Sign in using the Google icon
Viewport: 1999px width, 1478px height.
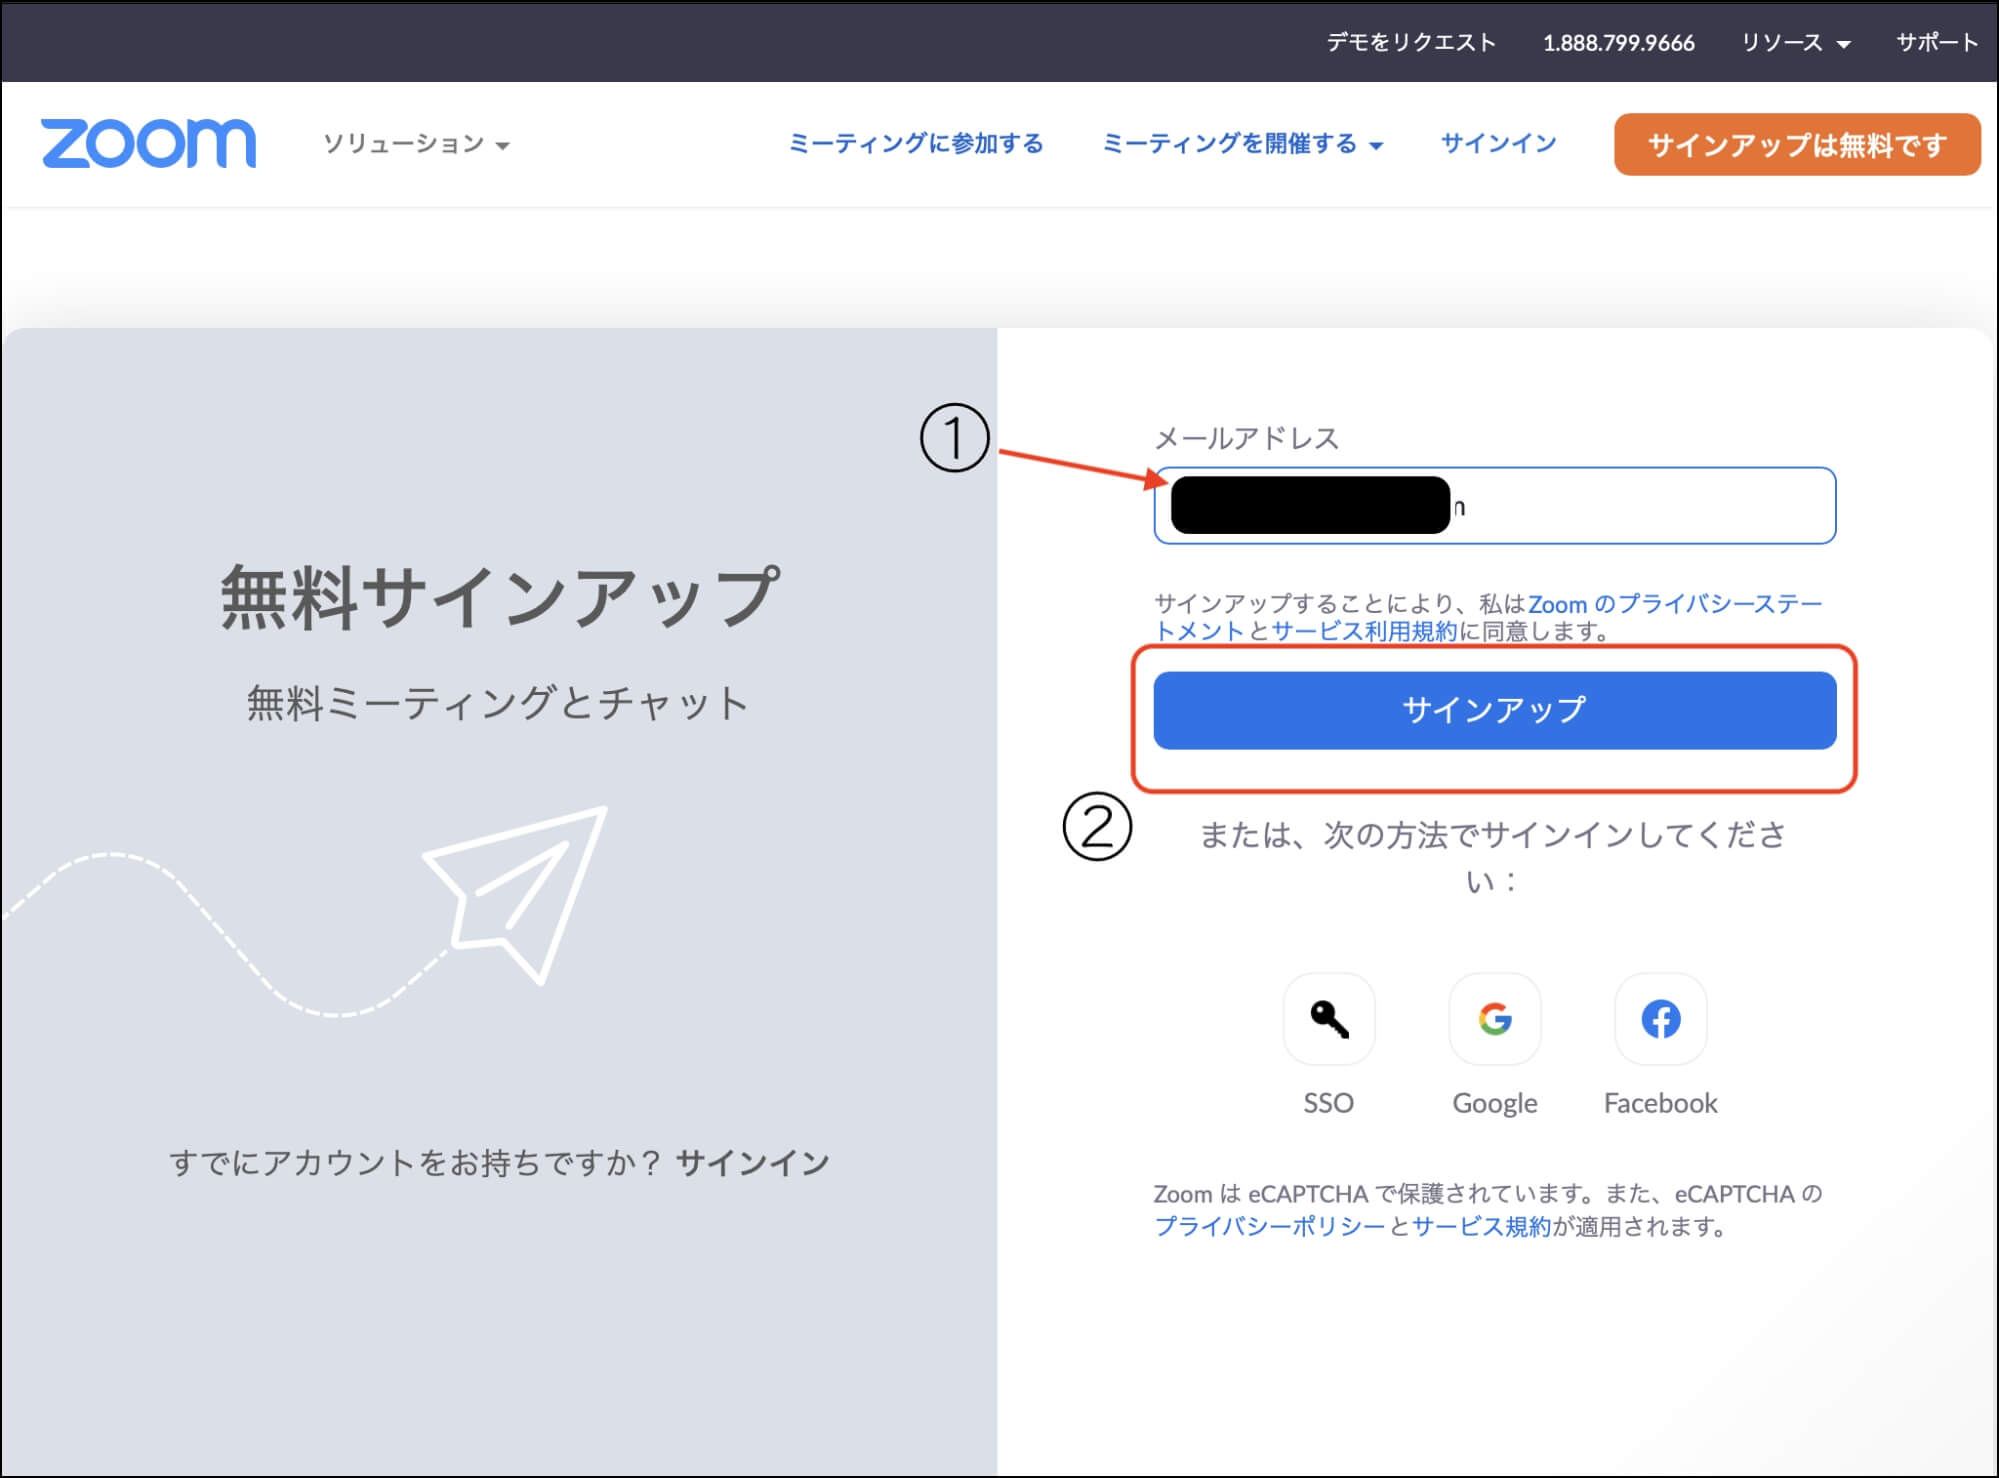(1493, 1019)
